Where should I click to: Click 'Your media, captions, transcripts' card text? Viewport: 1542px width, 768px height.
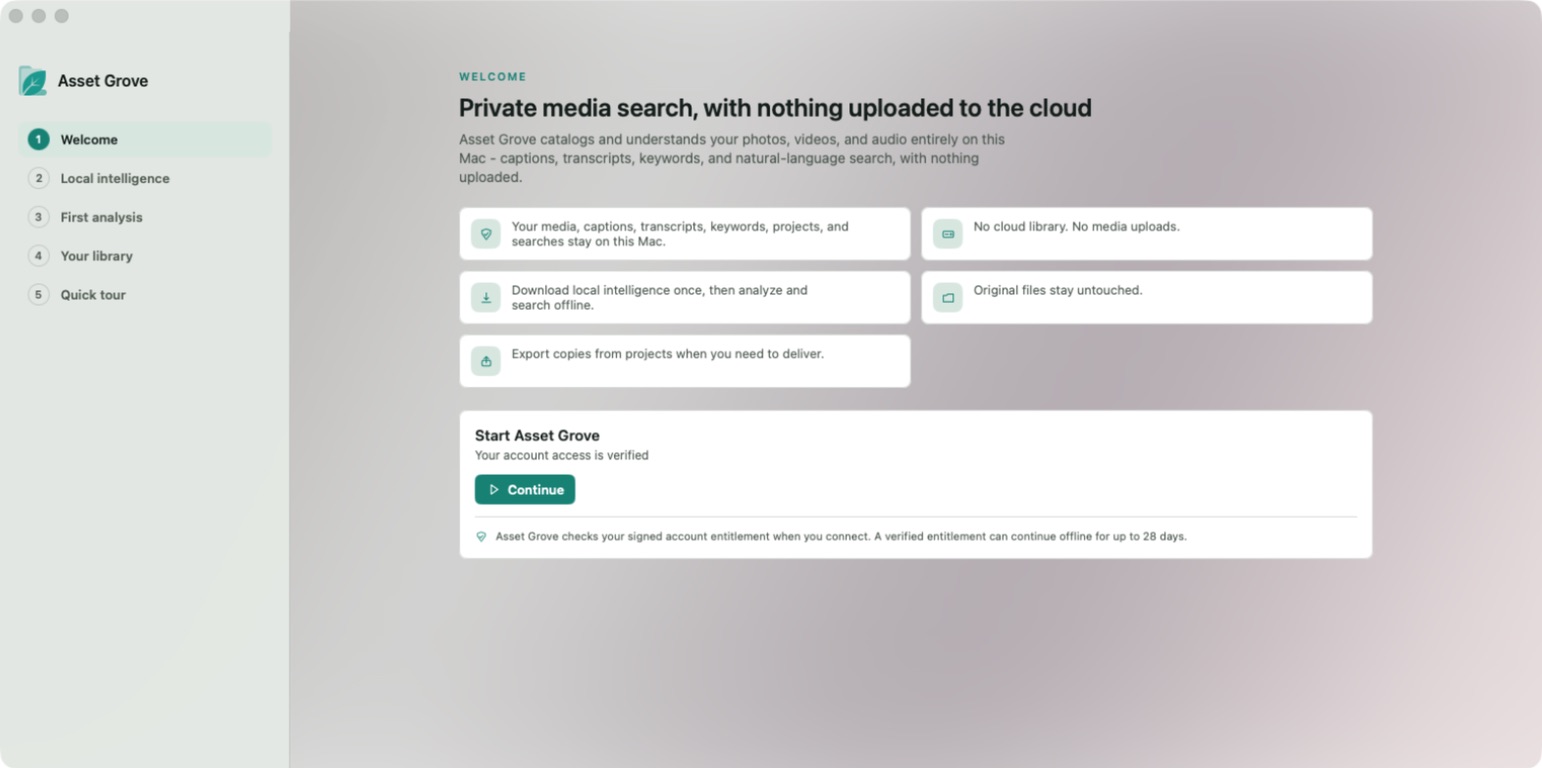(x=680, y=234)
